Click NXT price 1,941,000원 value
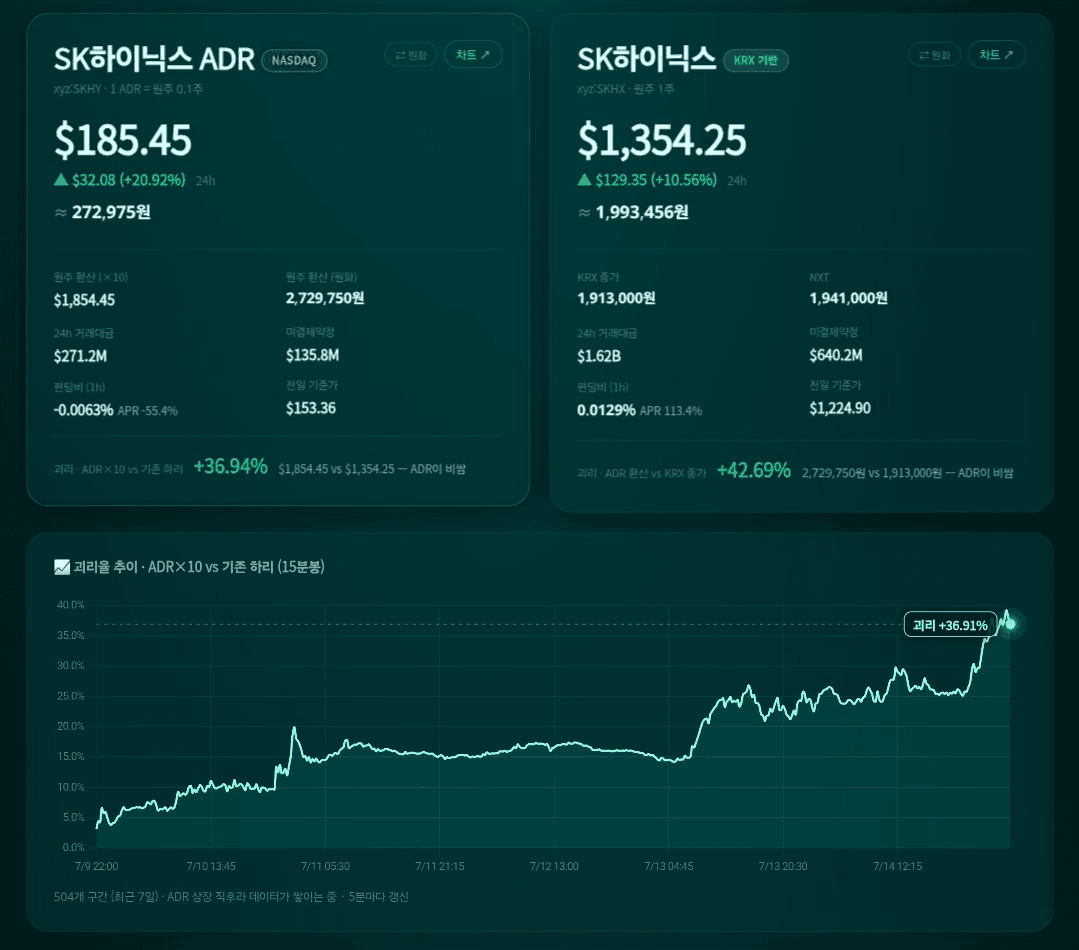The height and width of the screenshot is (950, 1079). (x=848, y=298)
